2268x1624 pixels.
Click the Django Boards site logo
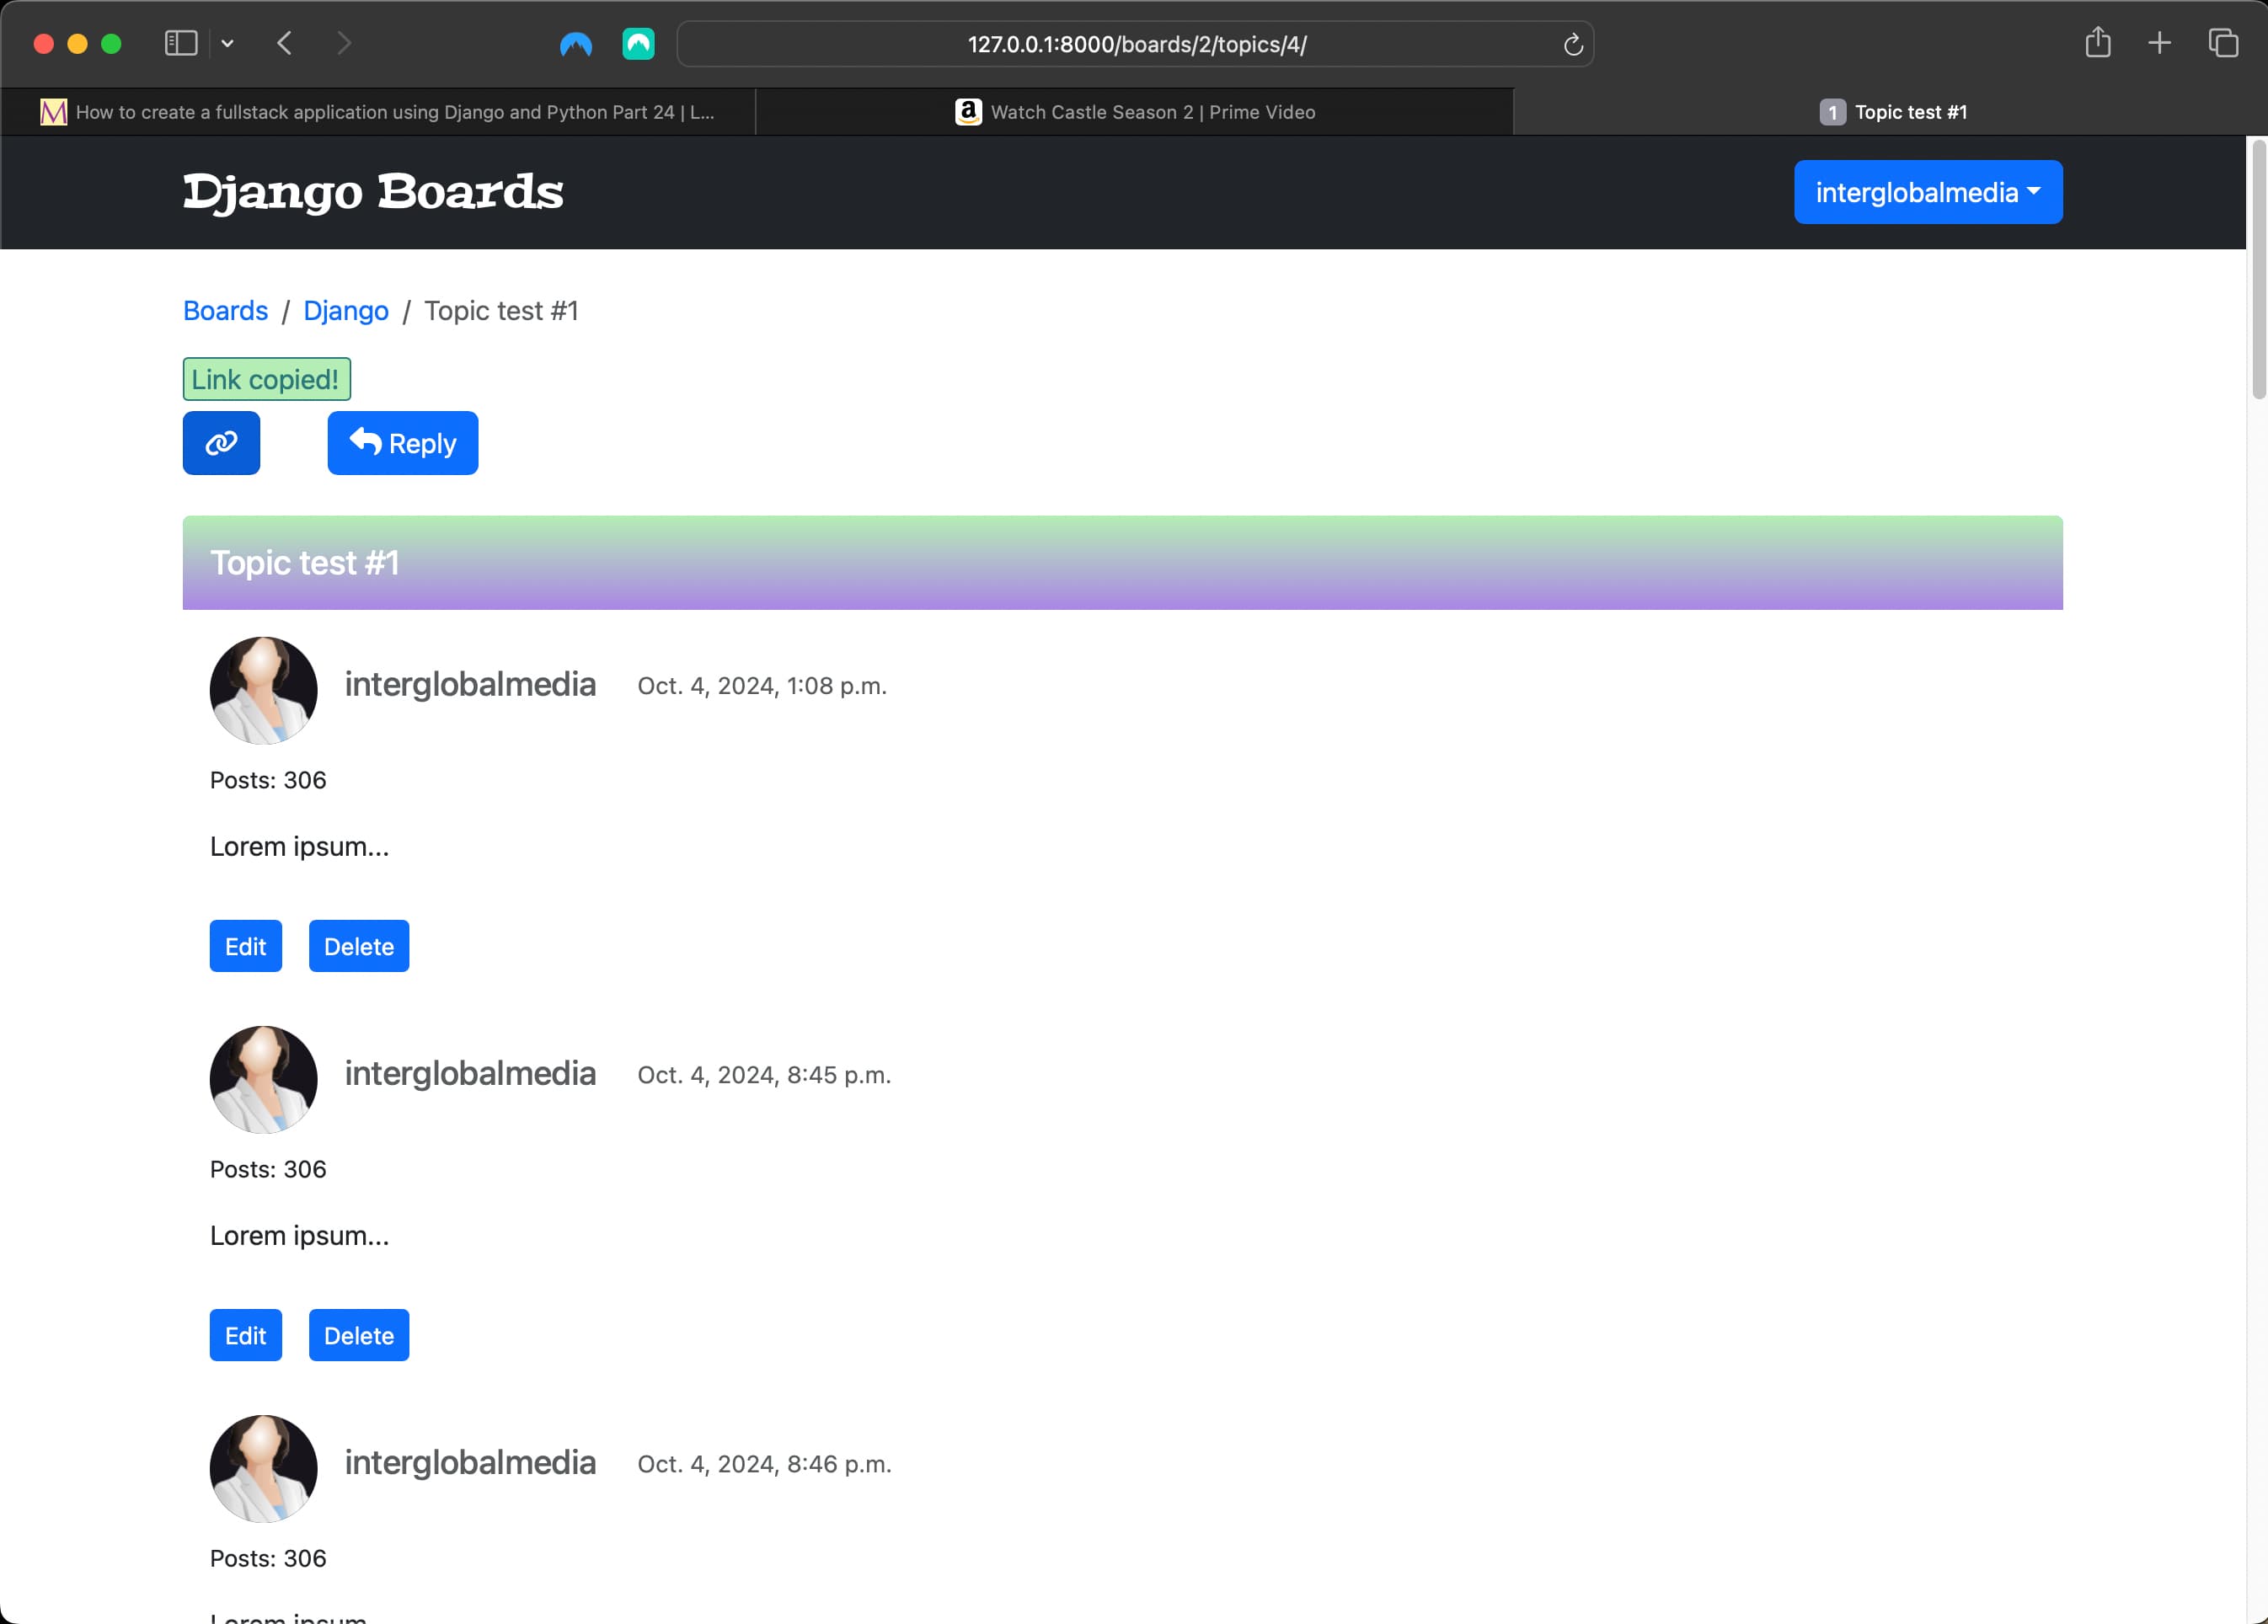point(373,192)
